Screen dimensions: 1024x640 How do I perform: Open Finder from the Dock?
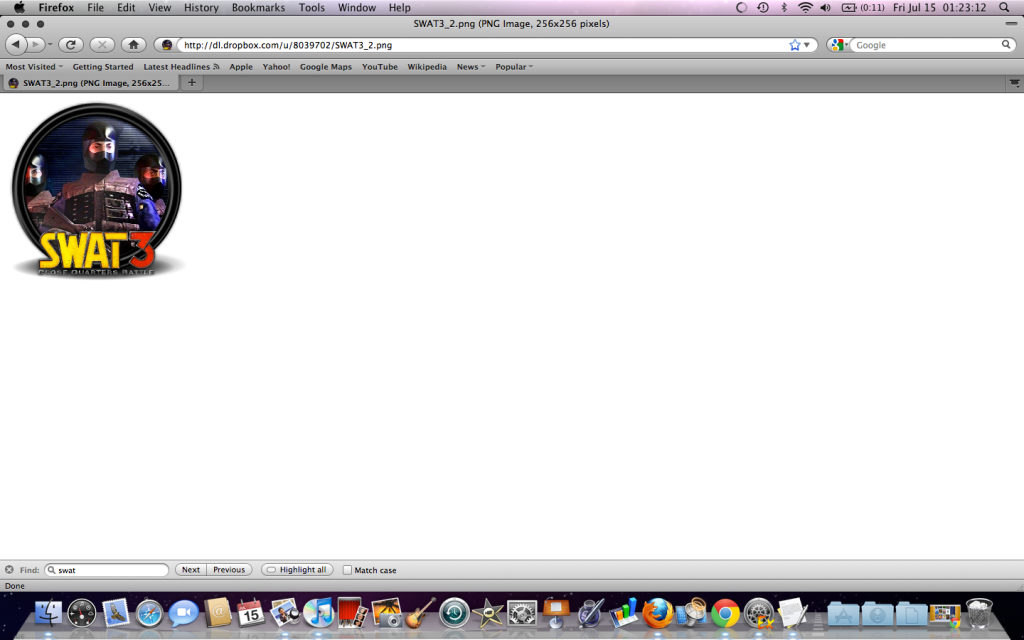pyautogui.click(x=48, y=613)
